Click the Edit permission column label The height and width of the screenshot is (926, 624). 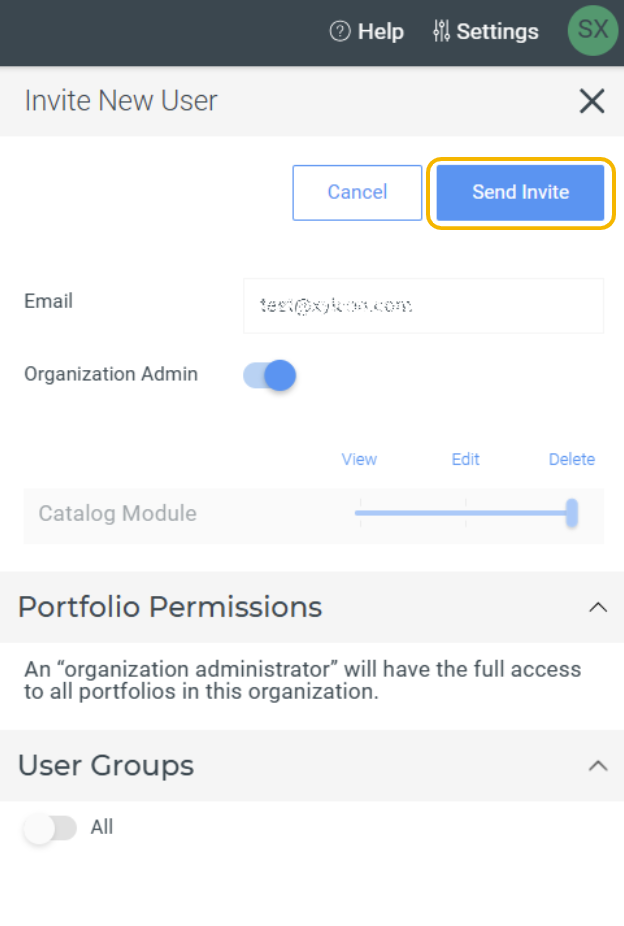click(x=465, y=459)
